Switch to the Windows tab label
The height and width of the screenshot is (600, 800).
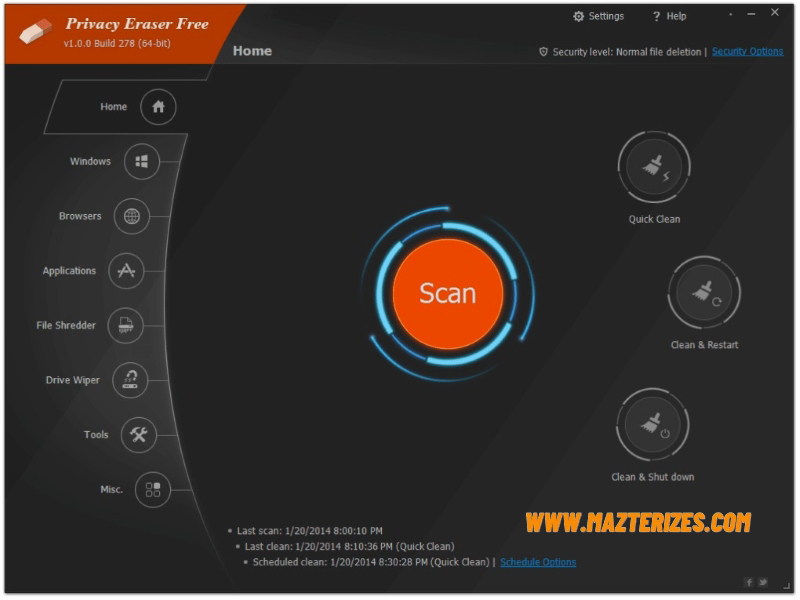pos(90,161)
